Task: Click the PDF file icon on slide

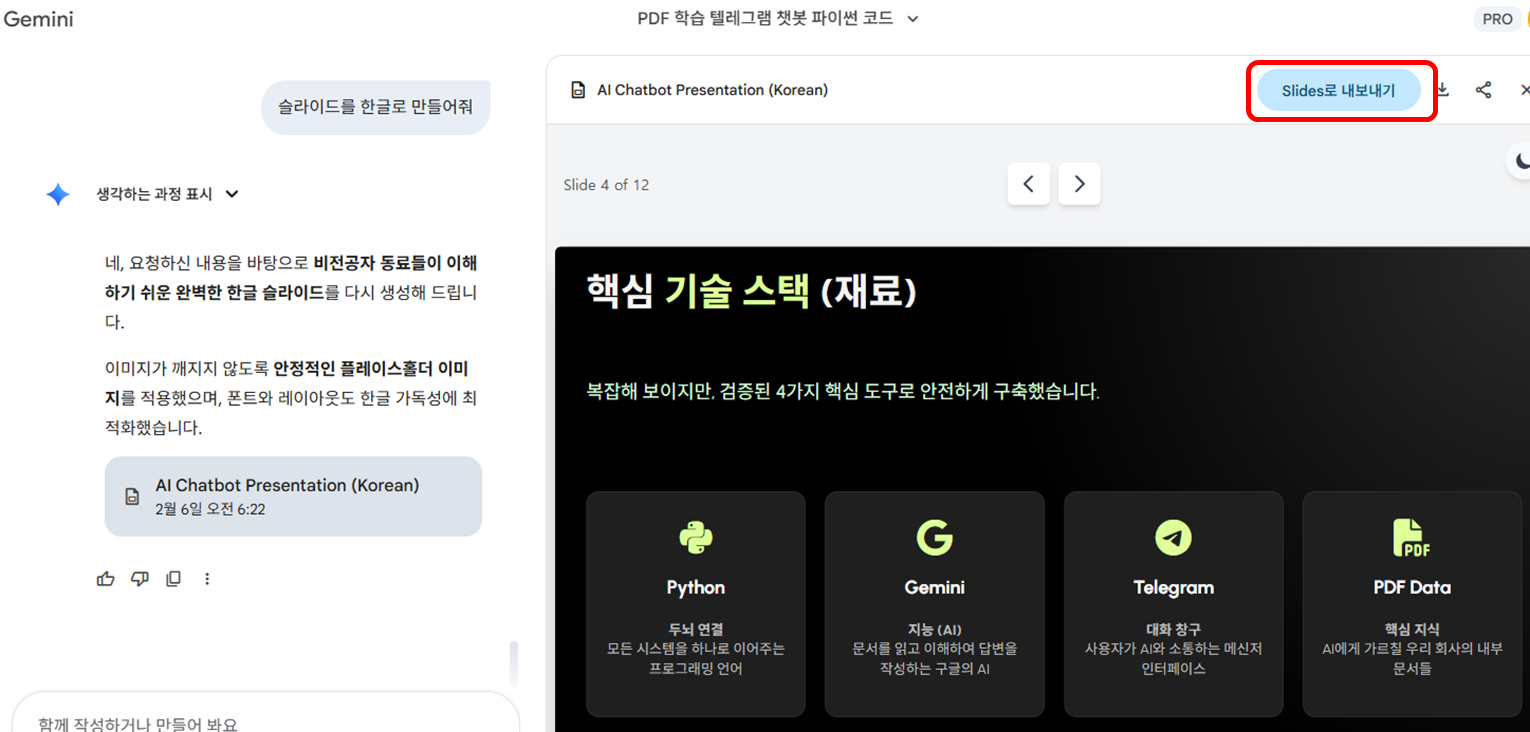Action: (x=1412, y=538)
